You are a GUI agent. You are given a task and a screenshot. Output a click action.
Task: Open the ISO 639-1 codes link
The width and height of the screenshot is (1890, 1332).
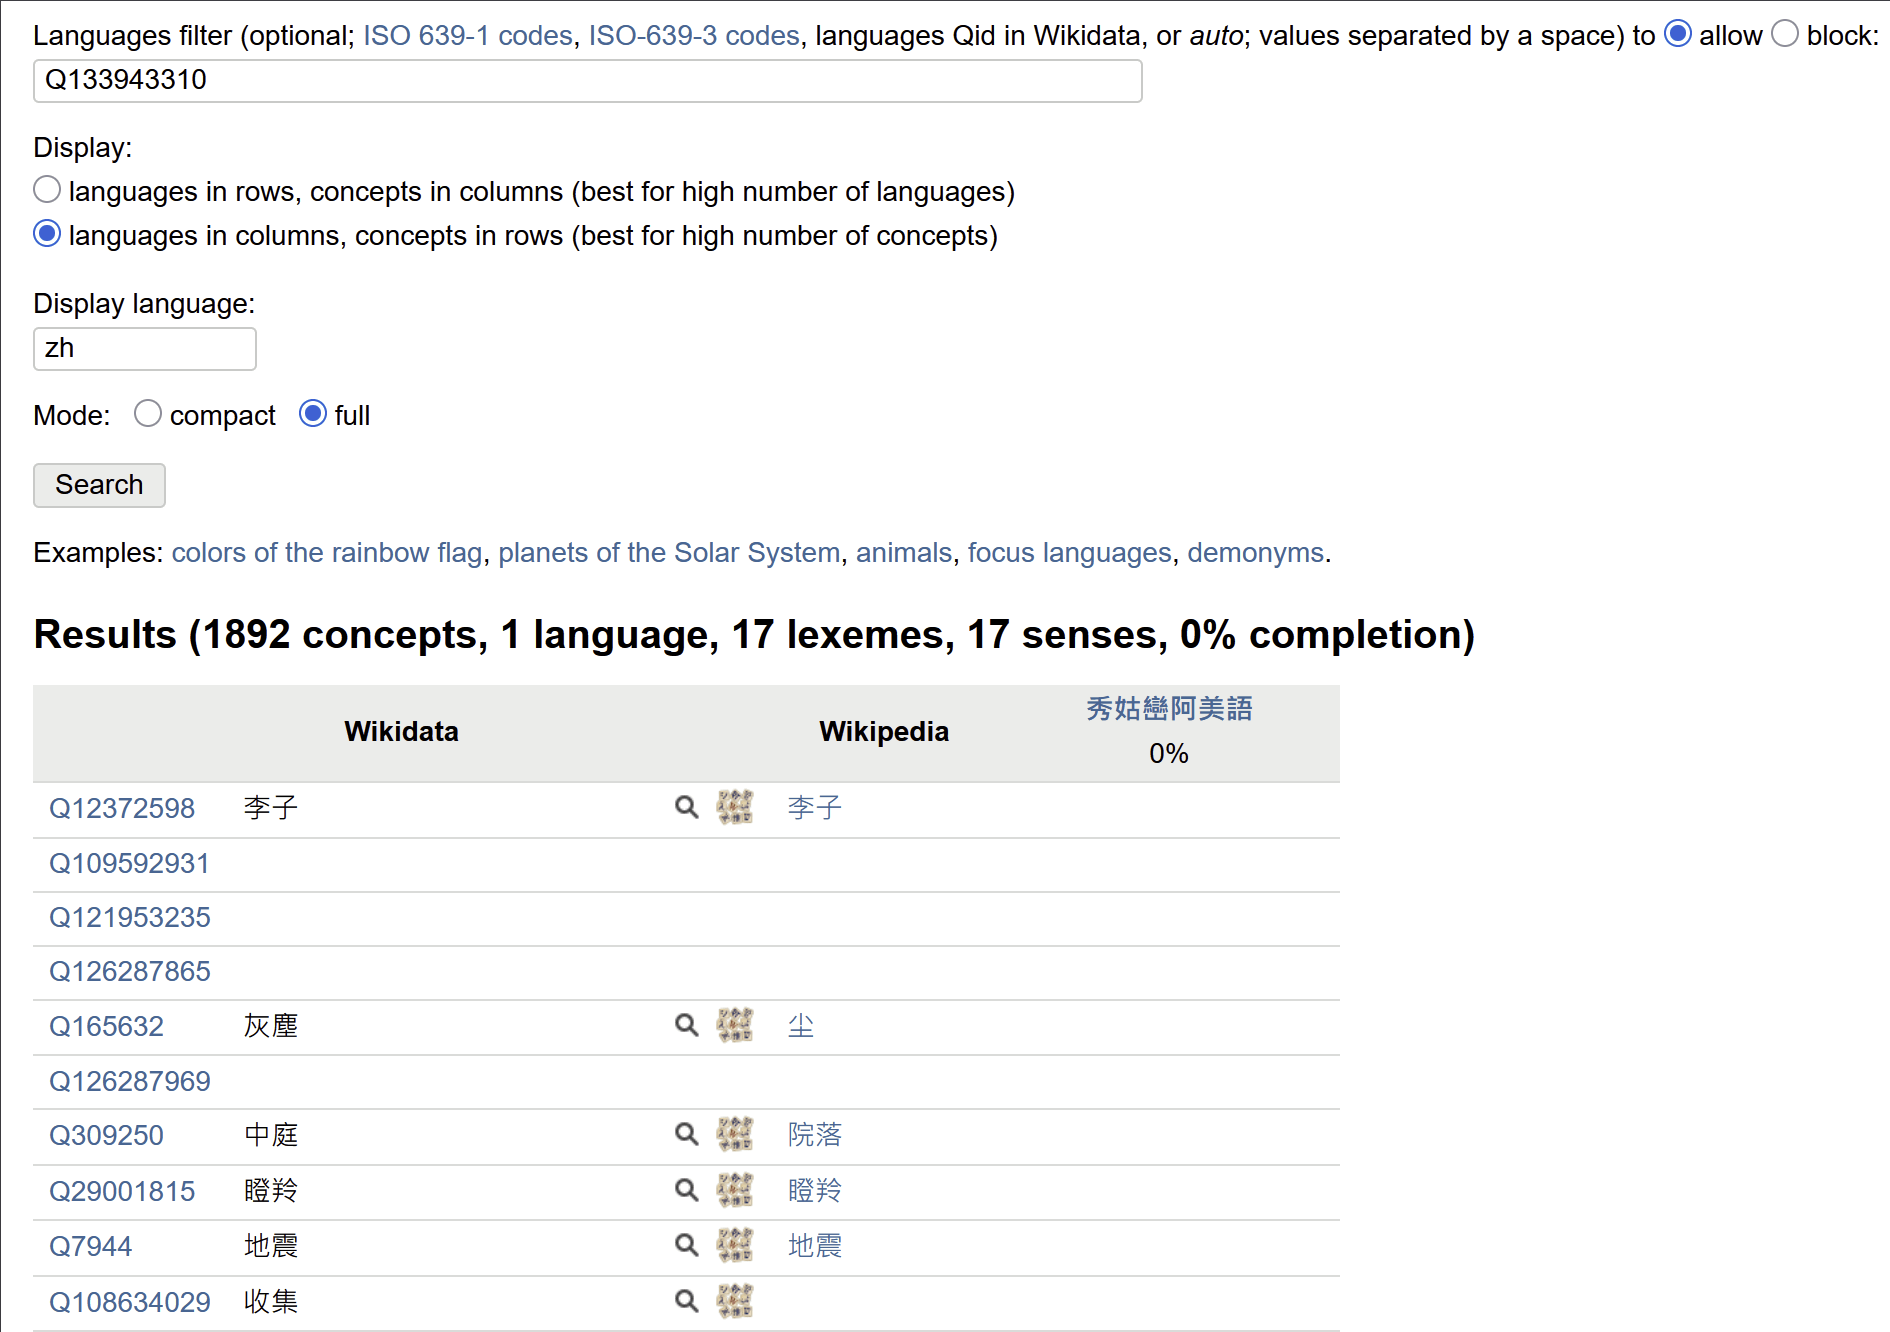point(467,36)
